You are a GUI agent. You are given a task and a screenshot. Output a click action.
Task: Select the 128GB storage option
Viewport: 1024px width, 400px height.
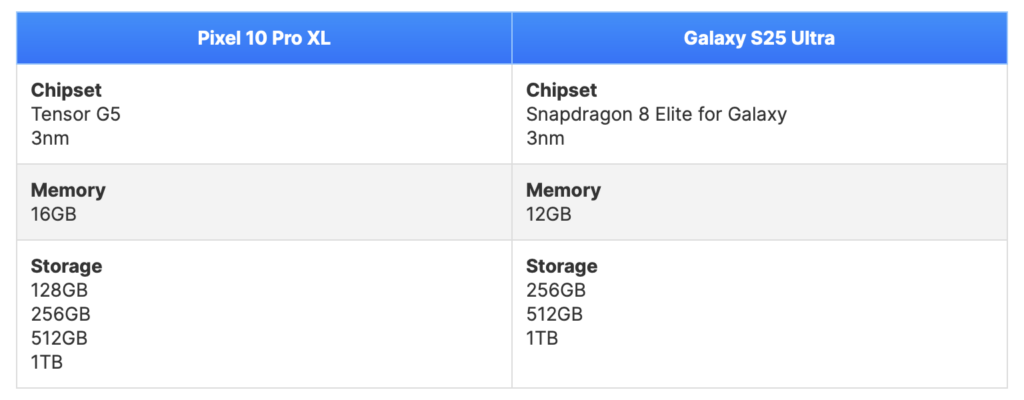59,290
